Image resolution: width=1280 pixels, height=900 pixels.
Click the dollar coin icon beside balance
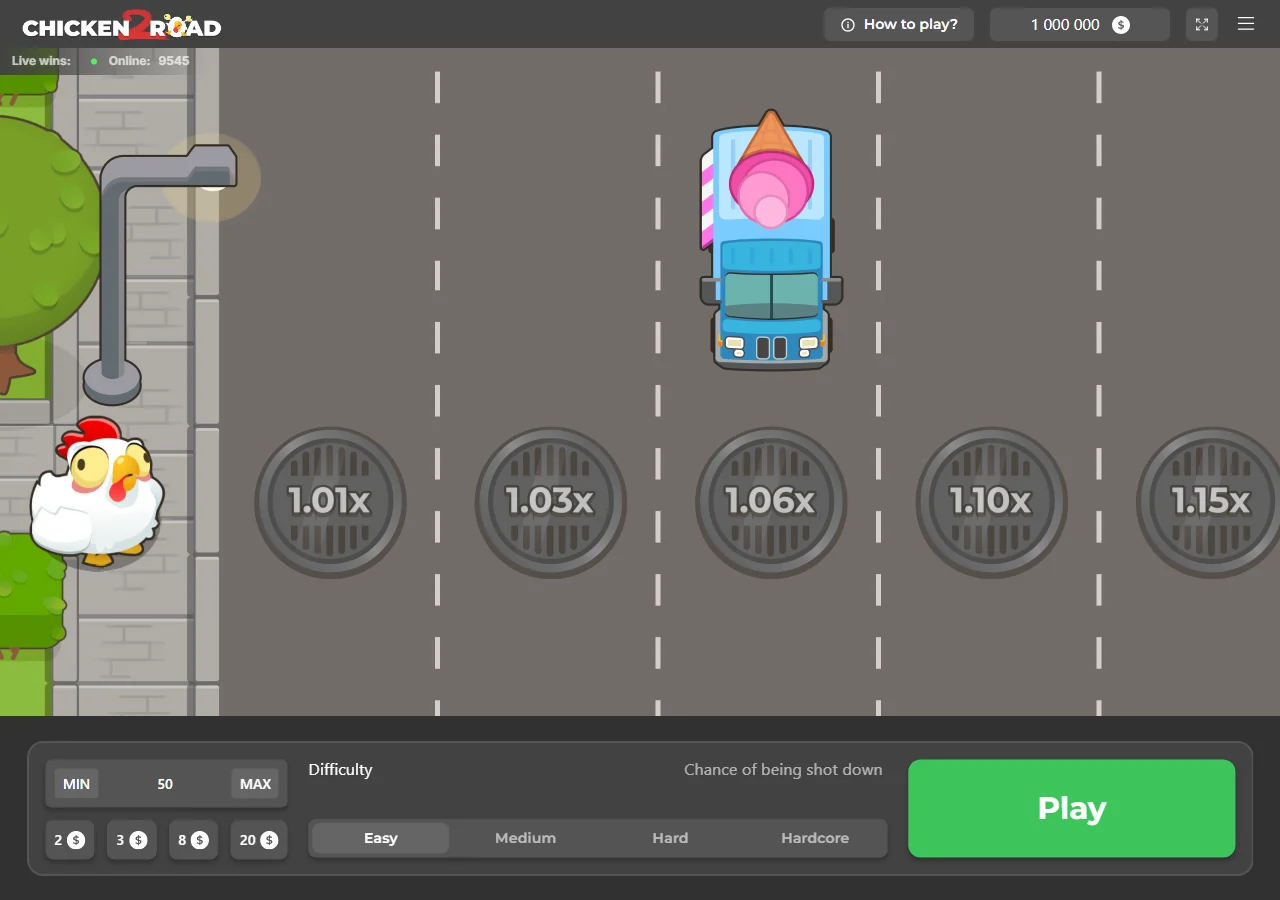point(1121,24)
